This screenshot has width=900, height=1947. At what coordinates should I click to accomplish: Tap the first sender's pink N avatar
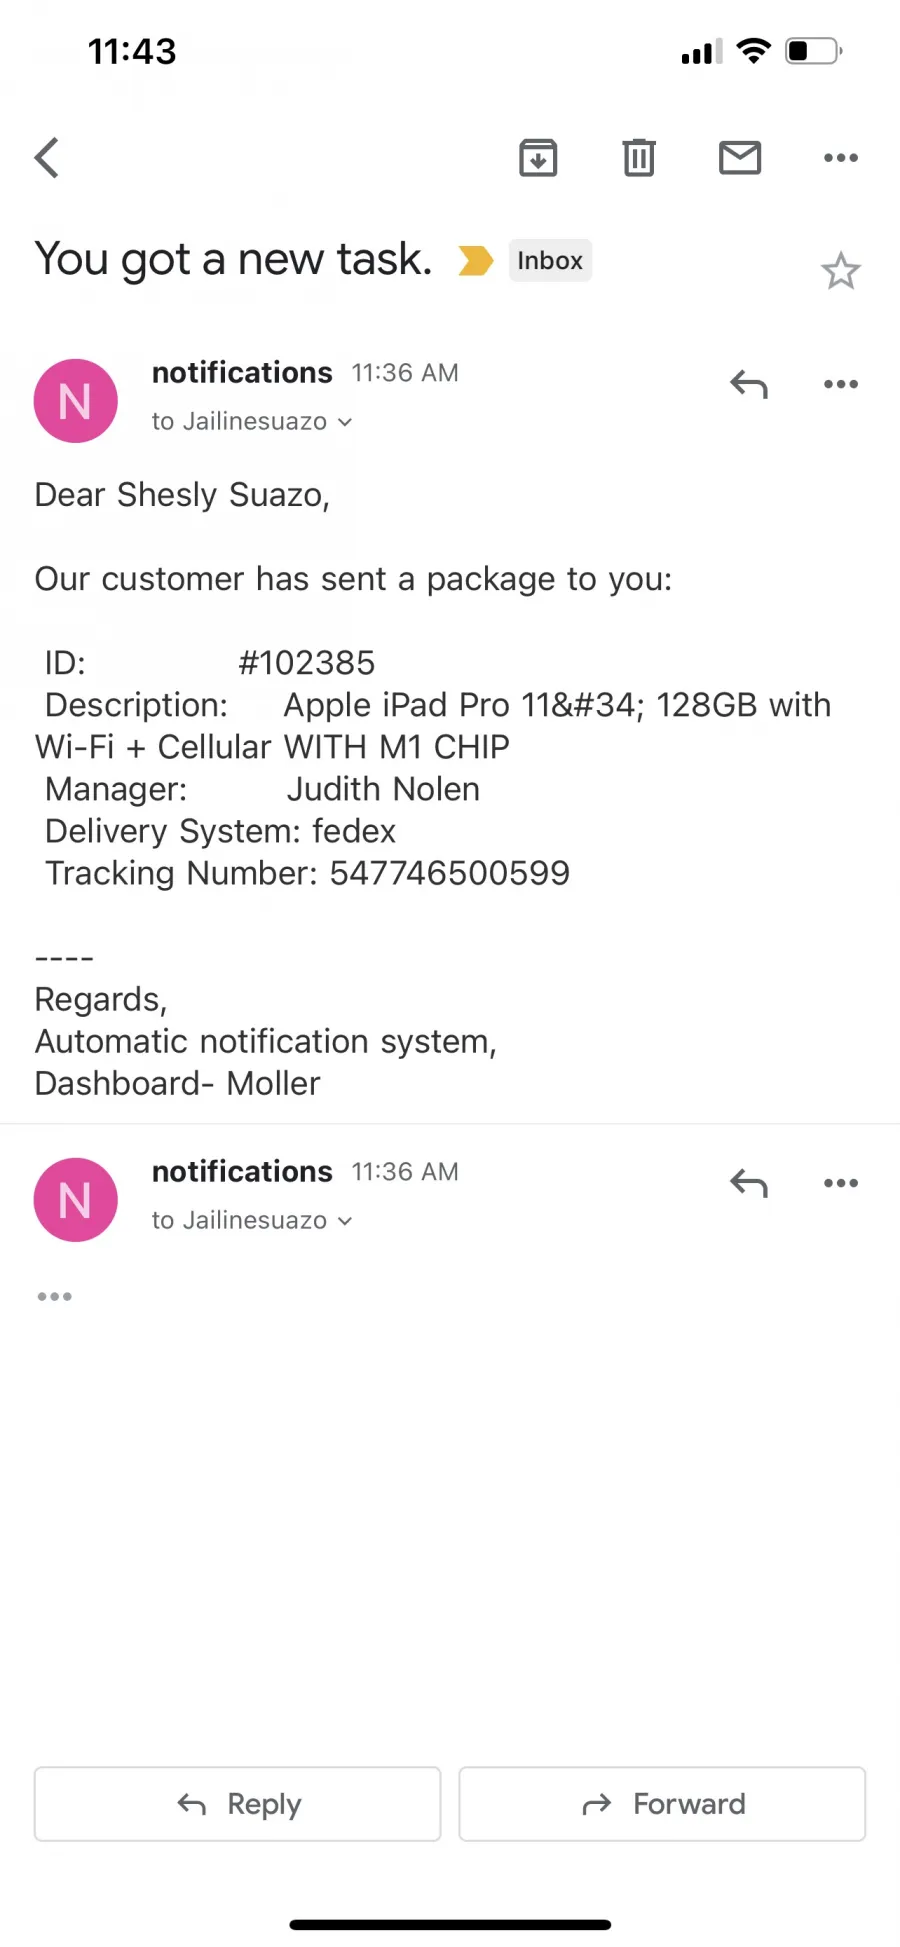tap(76, 401)
